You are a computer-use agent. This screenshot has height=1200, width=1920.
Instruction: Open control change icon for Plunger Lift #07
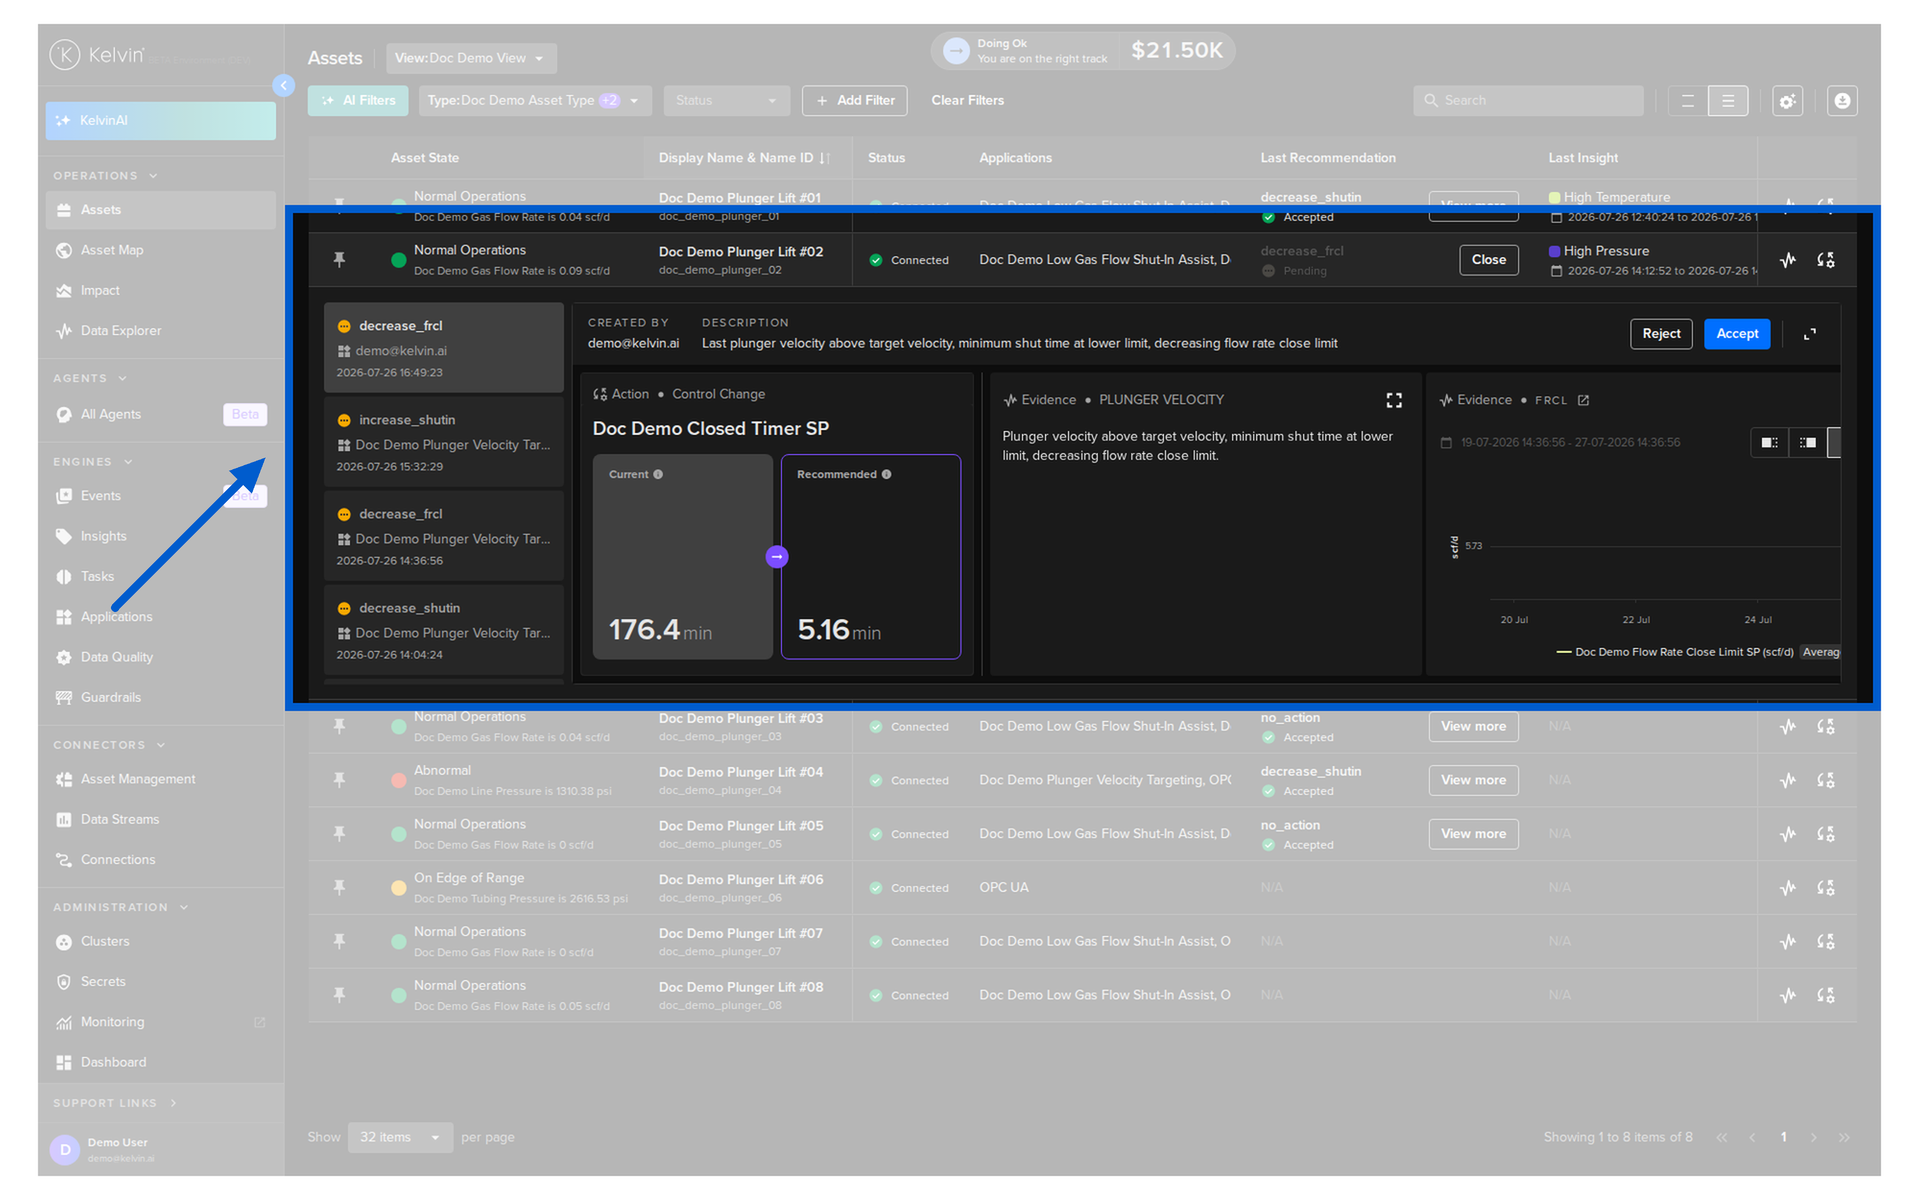(1826, 942)
